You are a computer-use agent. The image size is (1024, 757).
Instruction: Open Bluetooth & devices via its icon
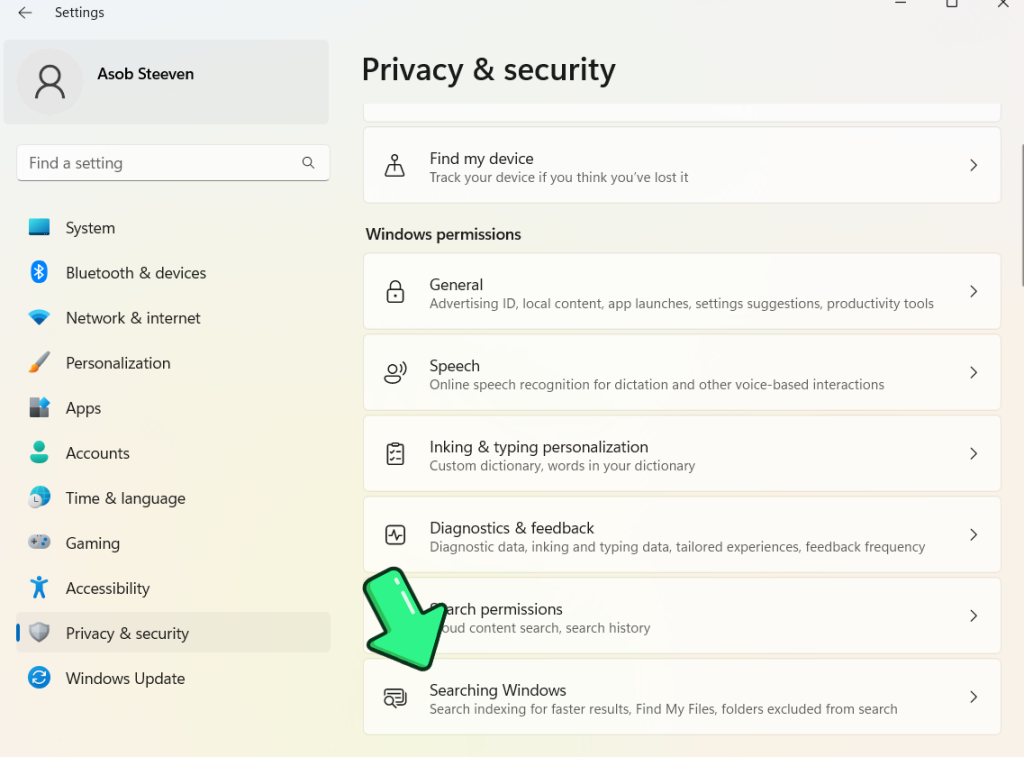39,272
